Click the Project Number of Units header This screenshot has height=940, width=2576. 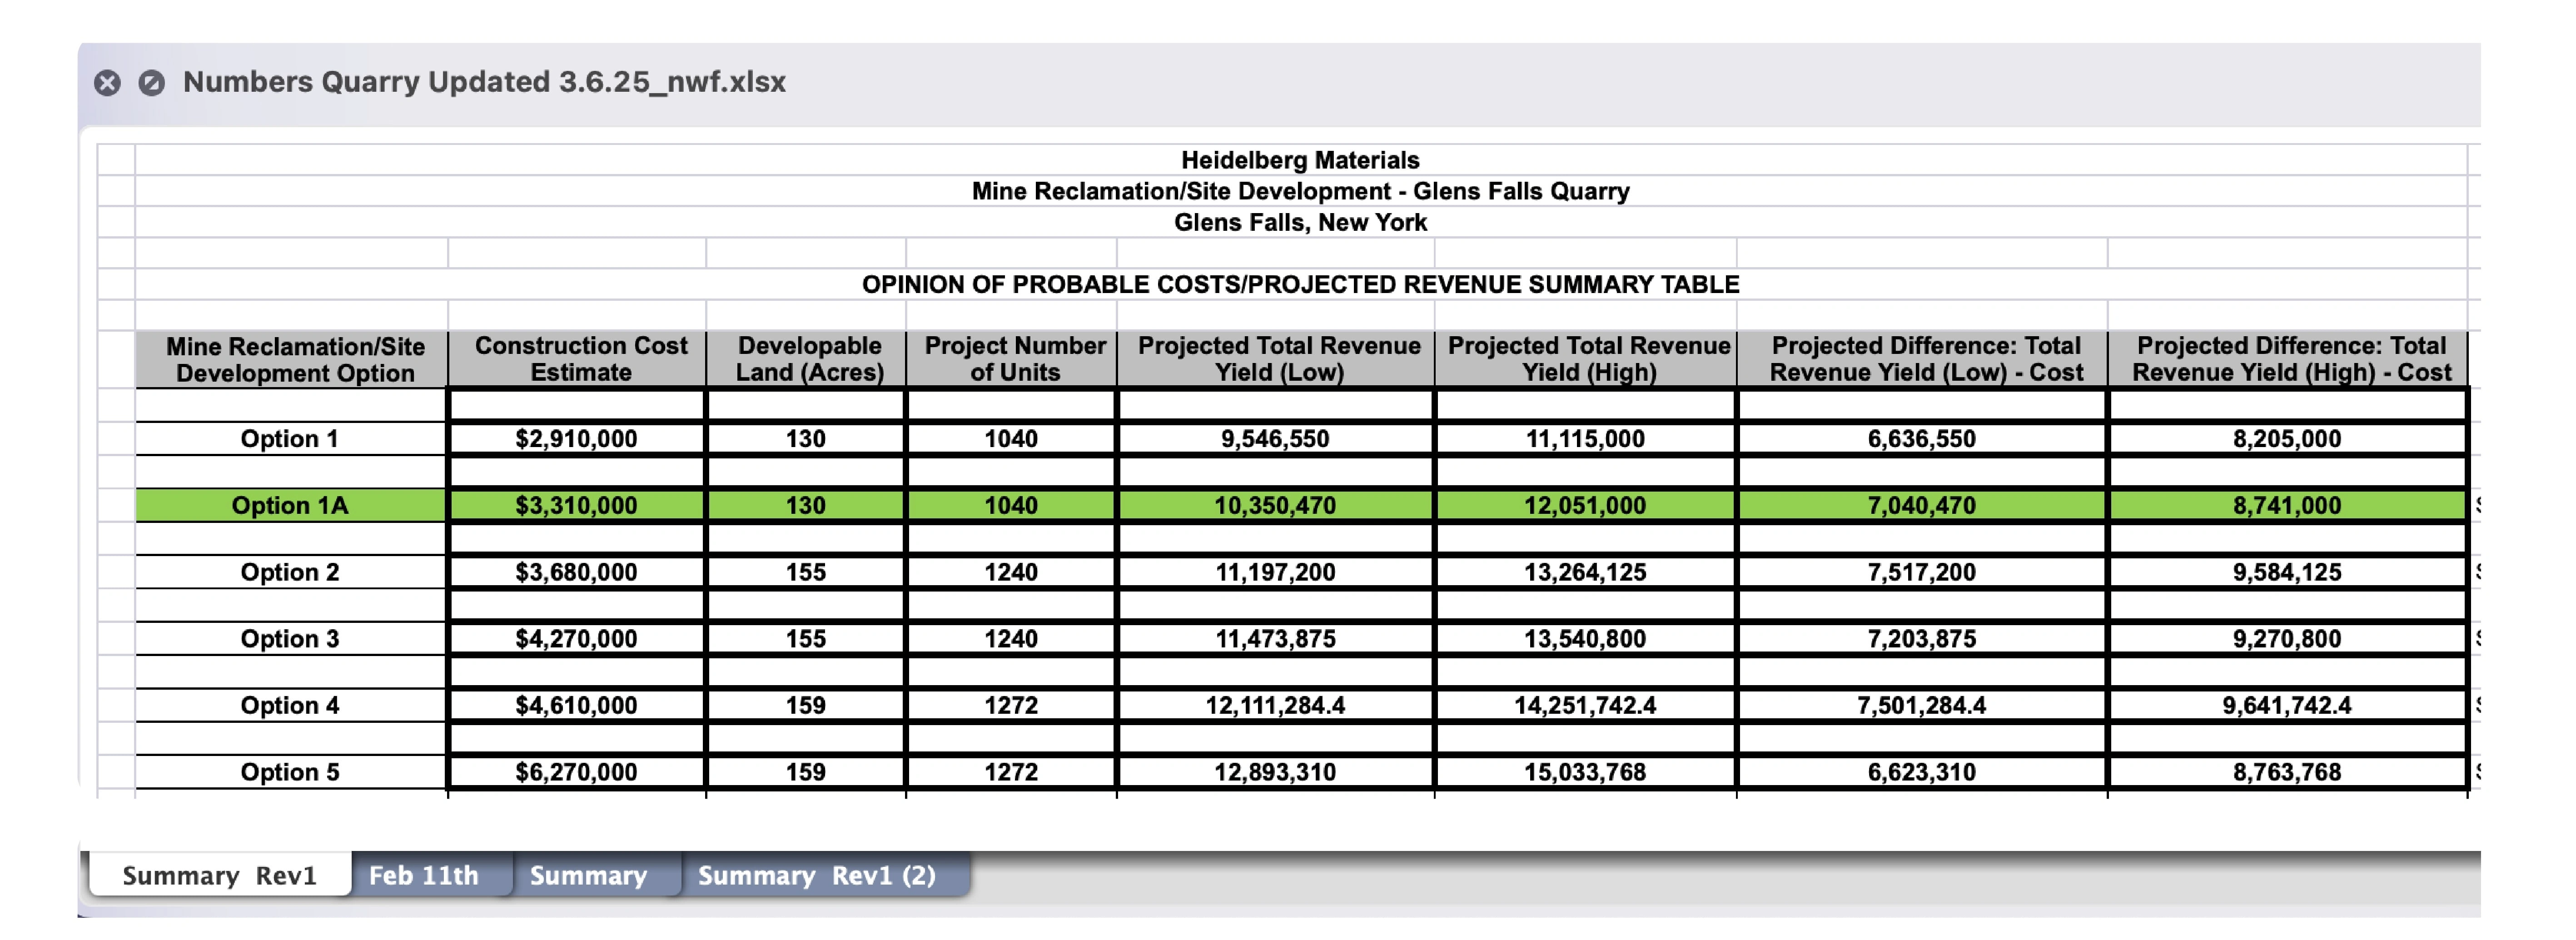click(x=1014, y=359)
